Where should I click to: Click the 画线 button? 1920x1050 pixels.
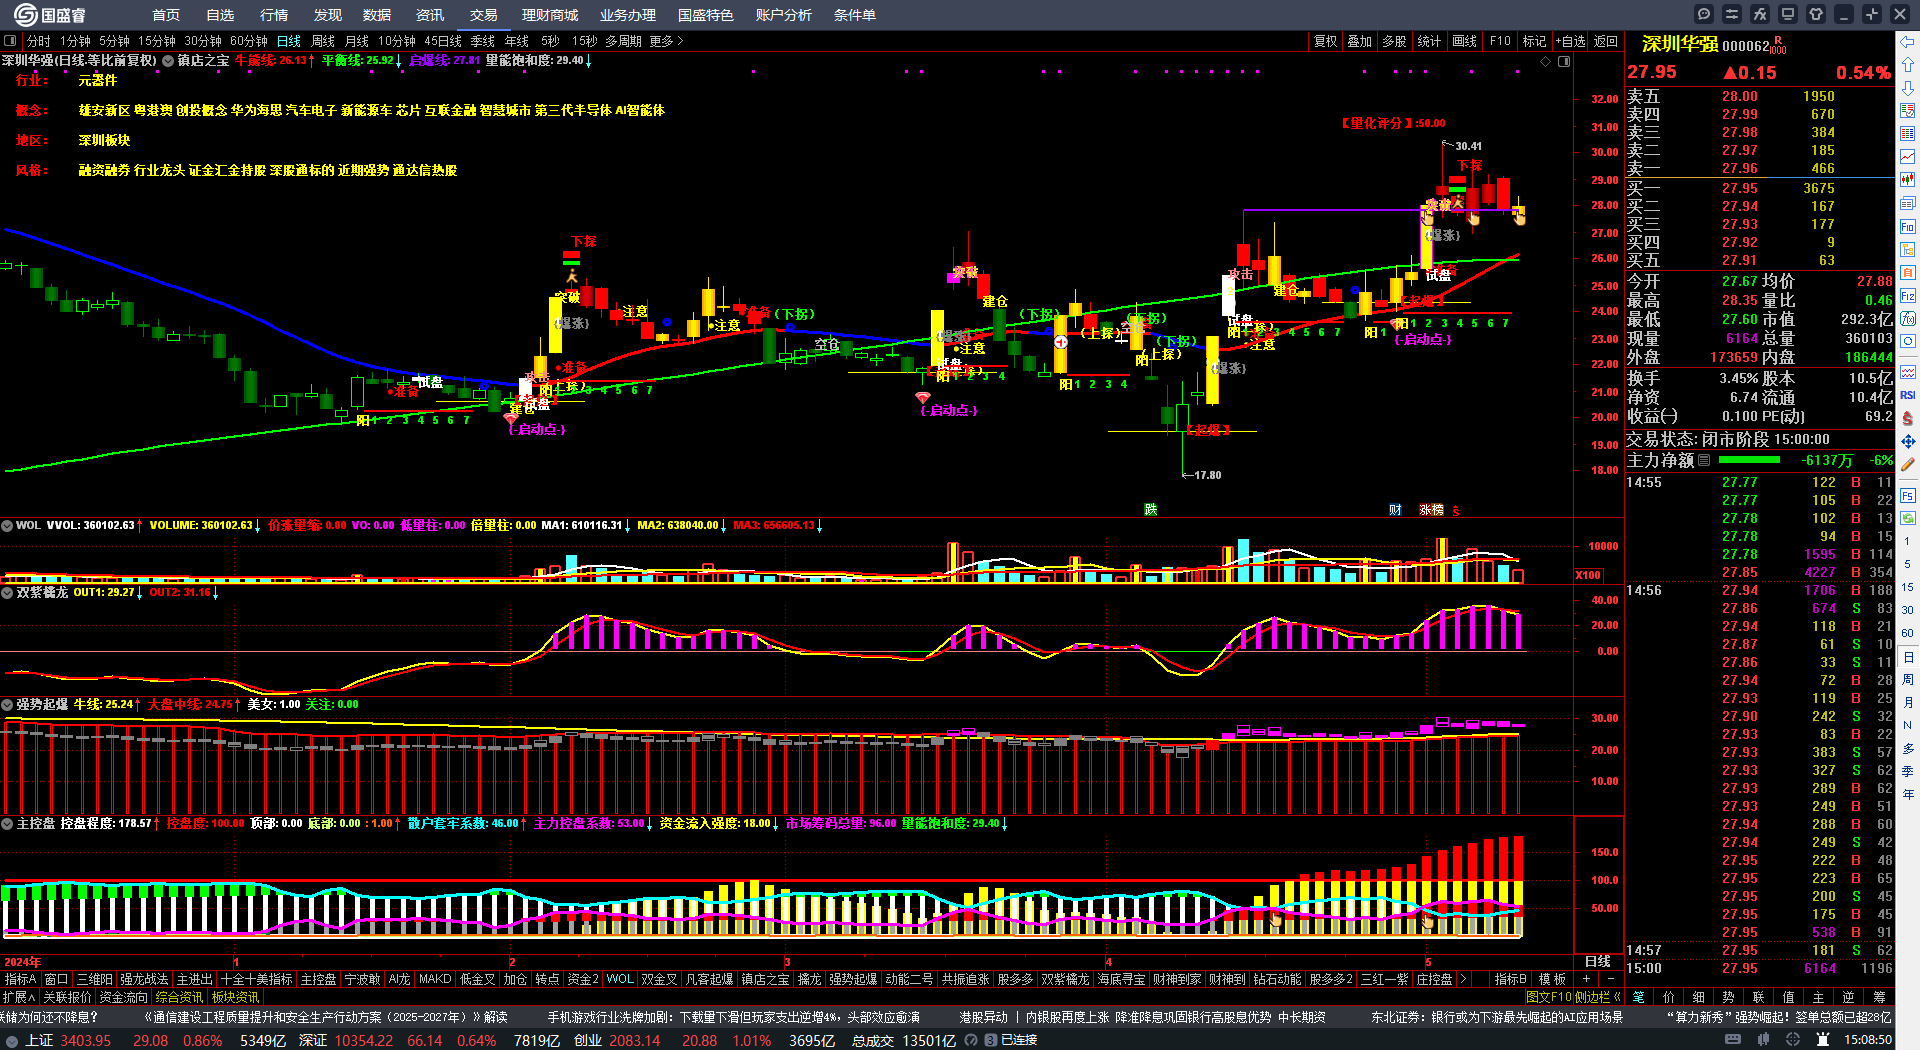point(1465,41)
